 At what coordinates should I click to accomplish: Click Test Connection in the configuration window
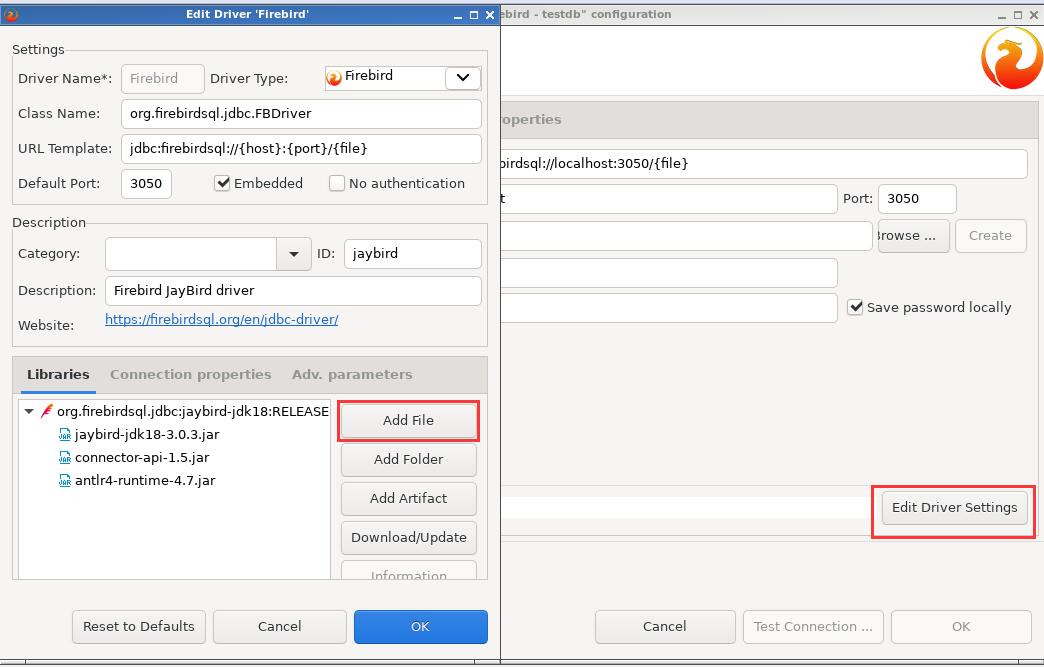coord(812,626)
